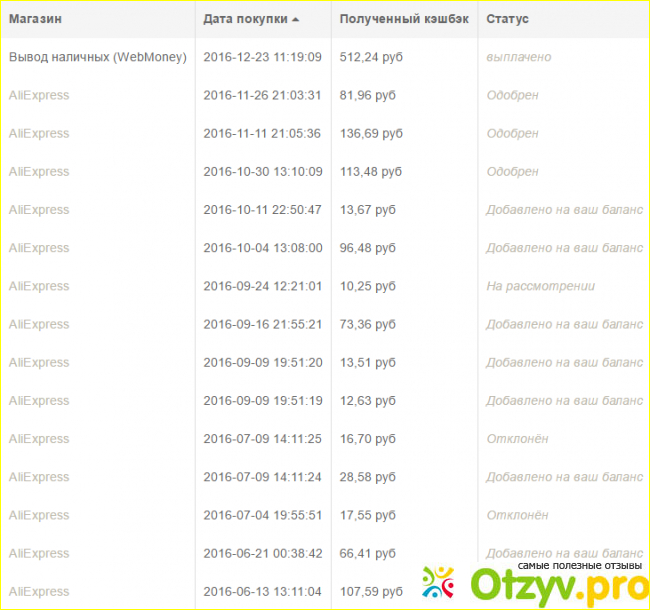Sort table by Магазин column header
The width and height of the screenshot is (650, 610).
pos(36,19)
